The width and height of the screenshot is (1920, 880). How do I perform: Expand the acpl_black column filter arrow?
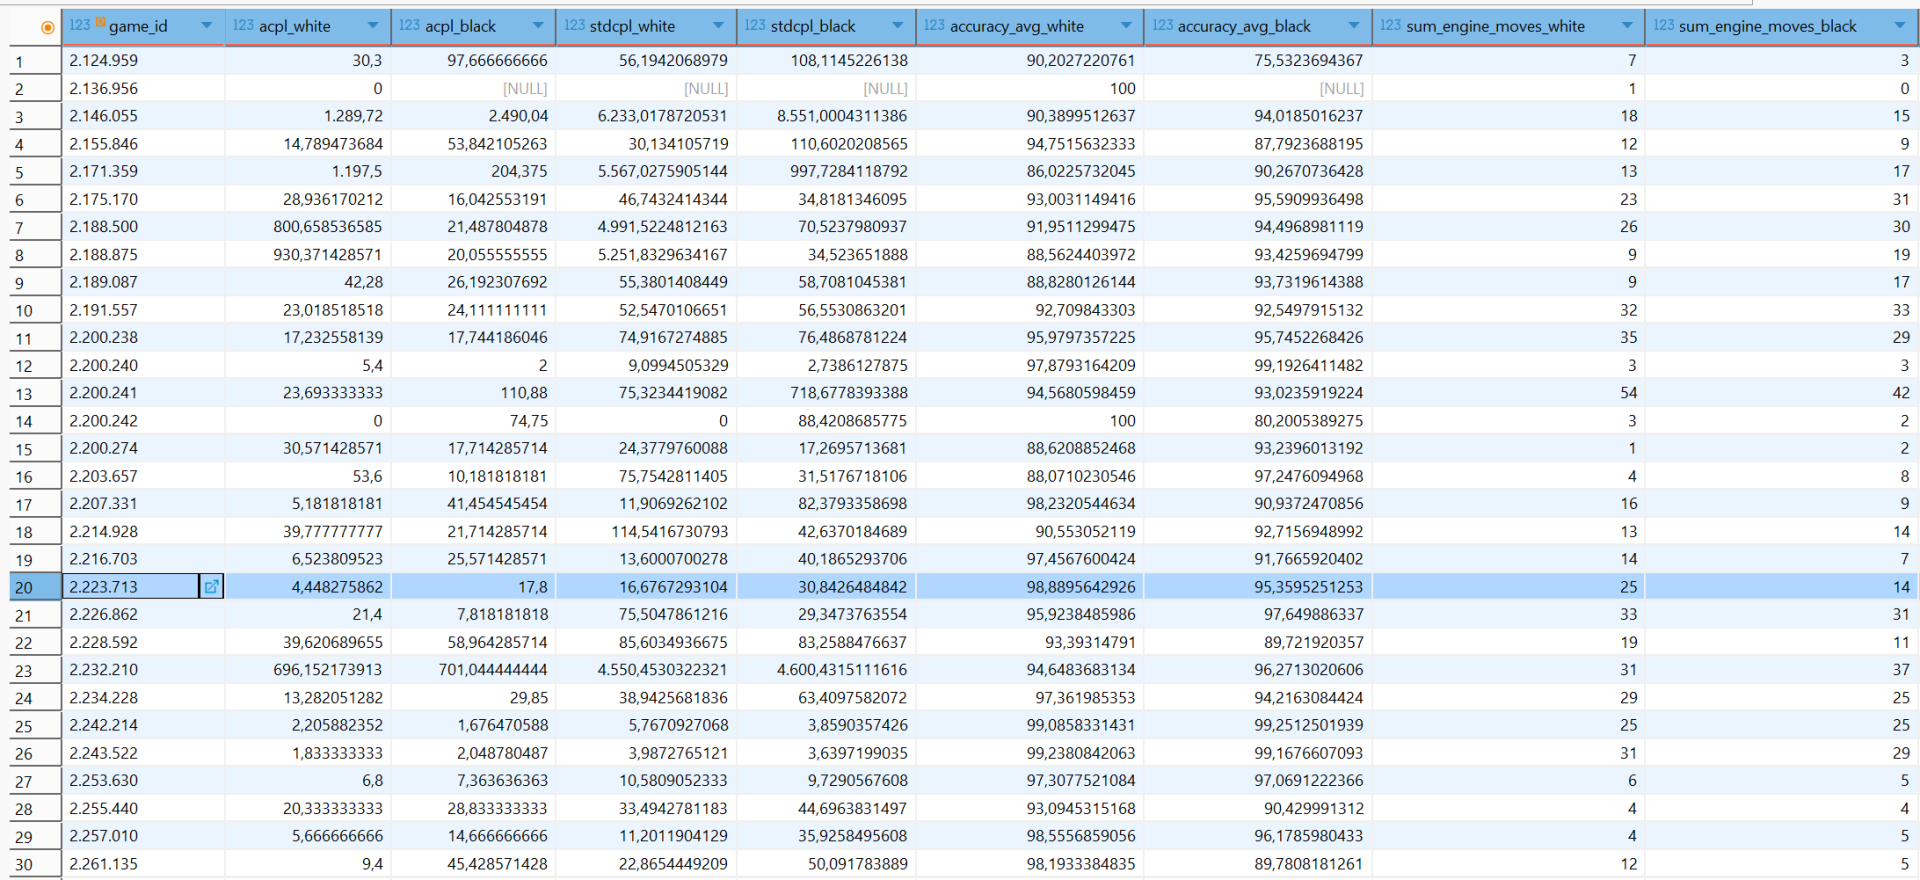[x=538, y=25]
